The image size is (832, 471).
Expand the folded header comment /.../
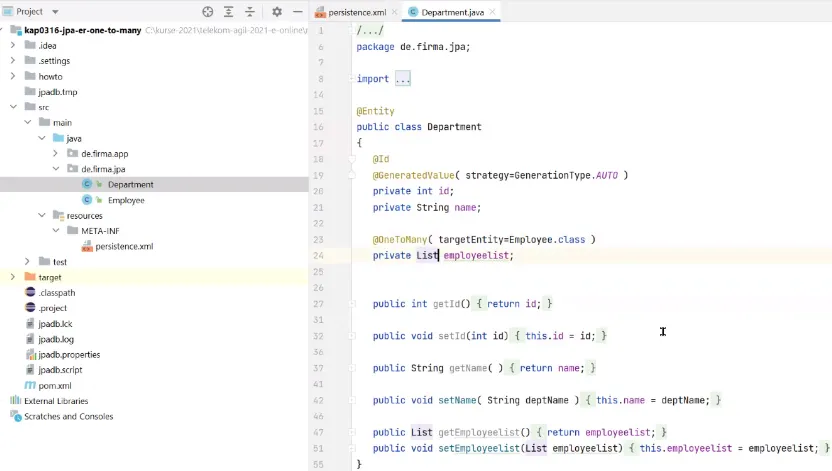tap(370, 31)
